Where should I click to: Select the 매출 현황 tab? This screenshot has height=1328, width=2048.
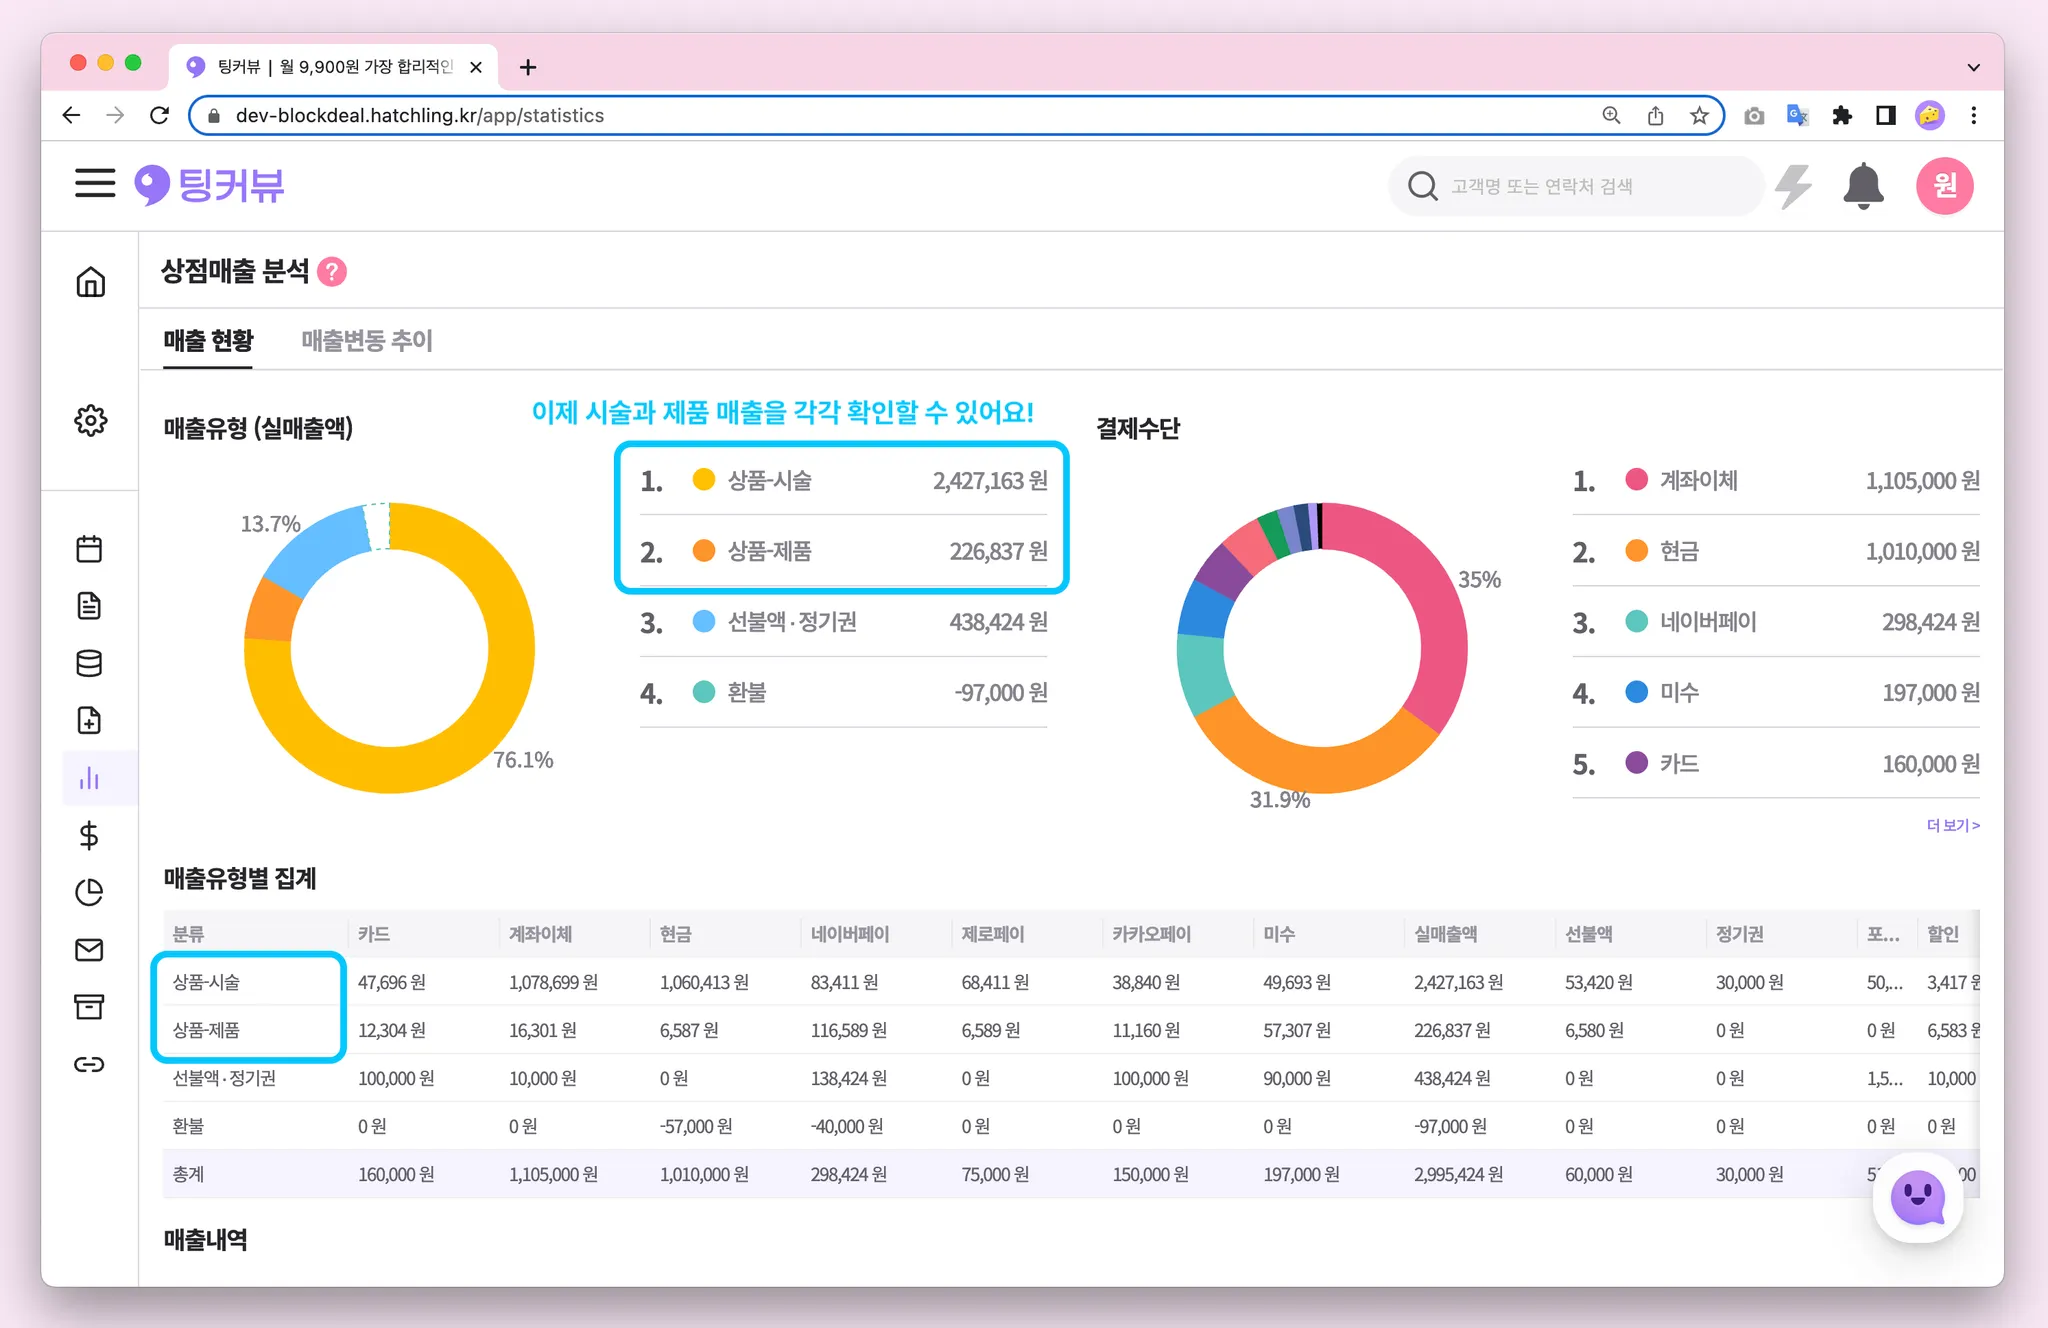coord(208,341)
